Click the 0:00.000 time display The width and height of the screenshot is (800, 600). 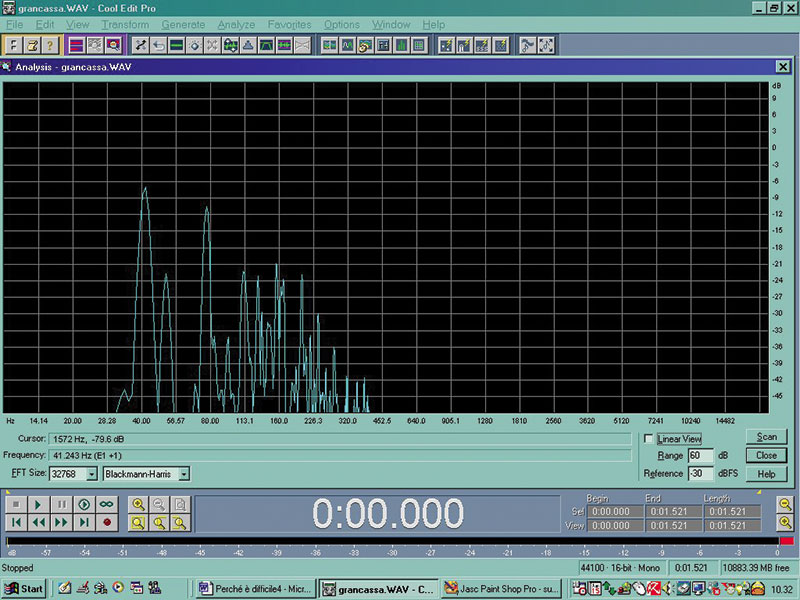(388, 513)
